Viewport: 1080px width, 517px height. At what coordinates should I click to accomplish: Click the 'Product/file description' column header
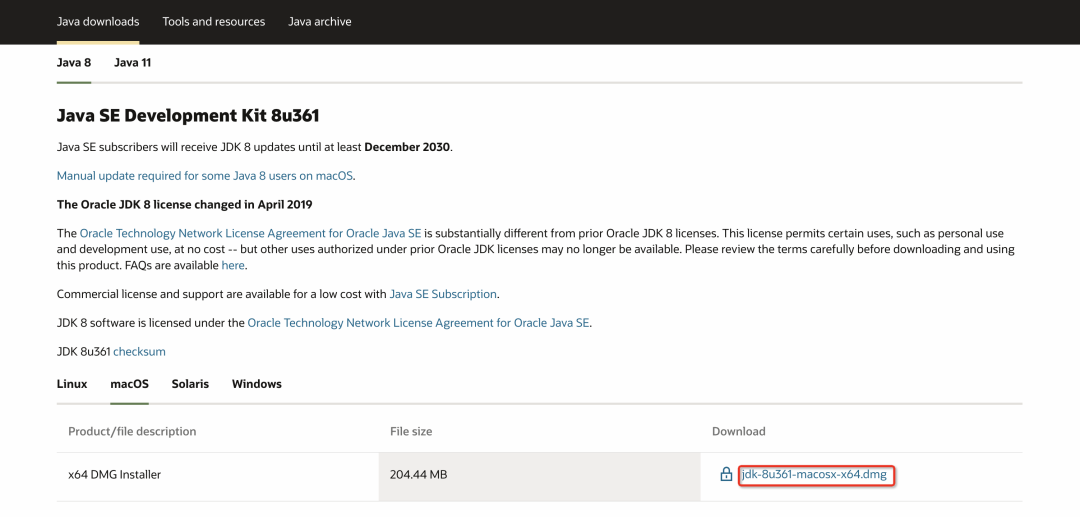tap(132, 431)
